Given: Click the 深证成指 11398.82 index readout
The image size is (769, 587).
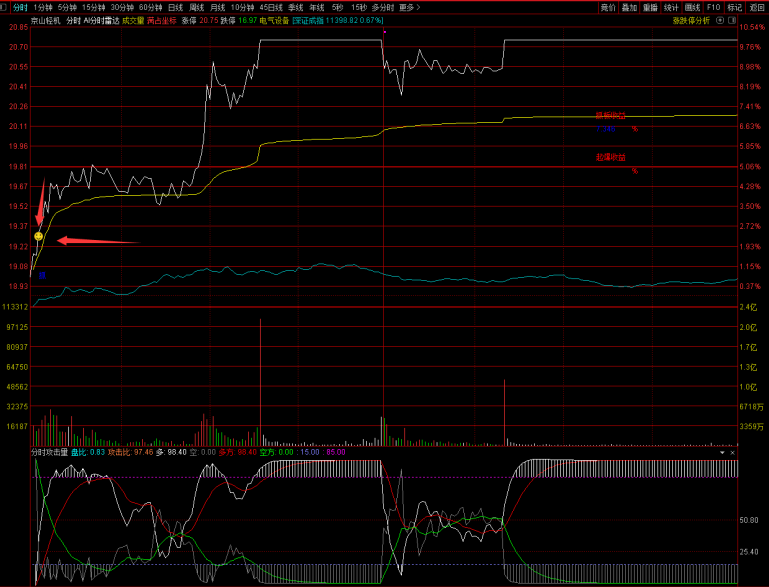Looking at the screenshot, I should point(338,21).
